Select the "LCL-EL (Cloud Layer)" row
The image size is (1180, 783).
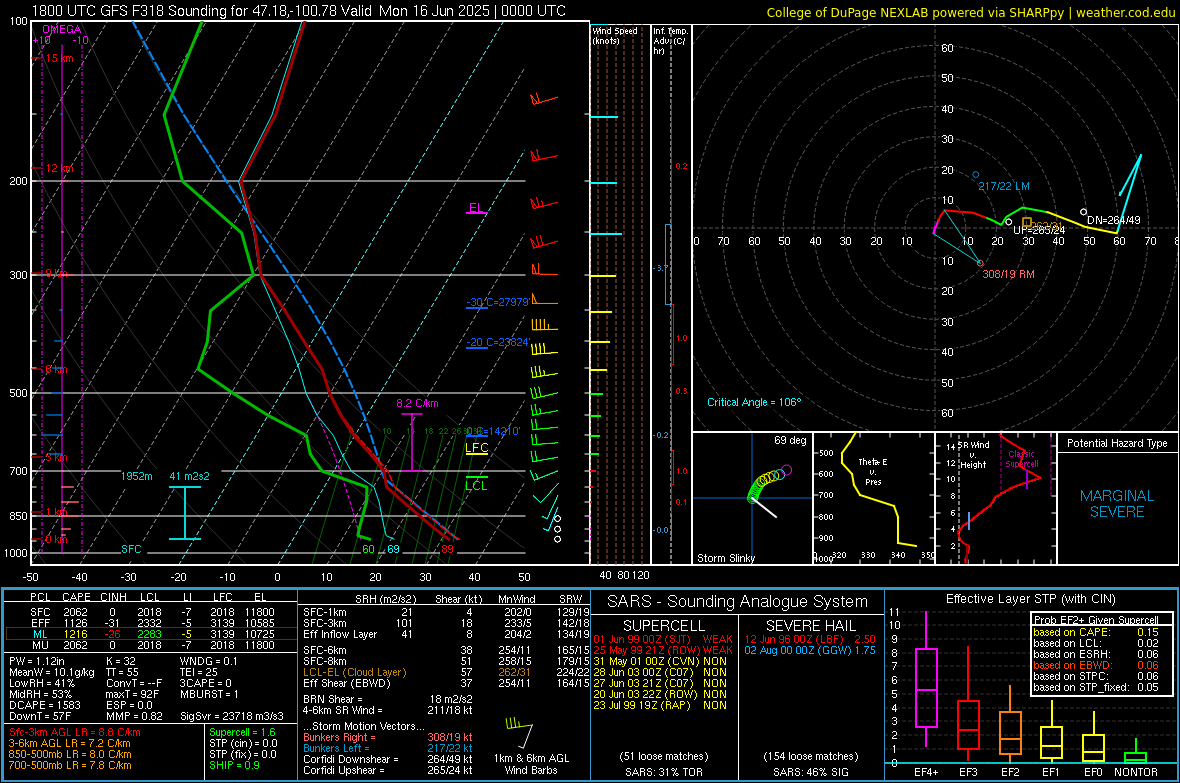point(446,672)
